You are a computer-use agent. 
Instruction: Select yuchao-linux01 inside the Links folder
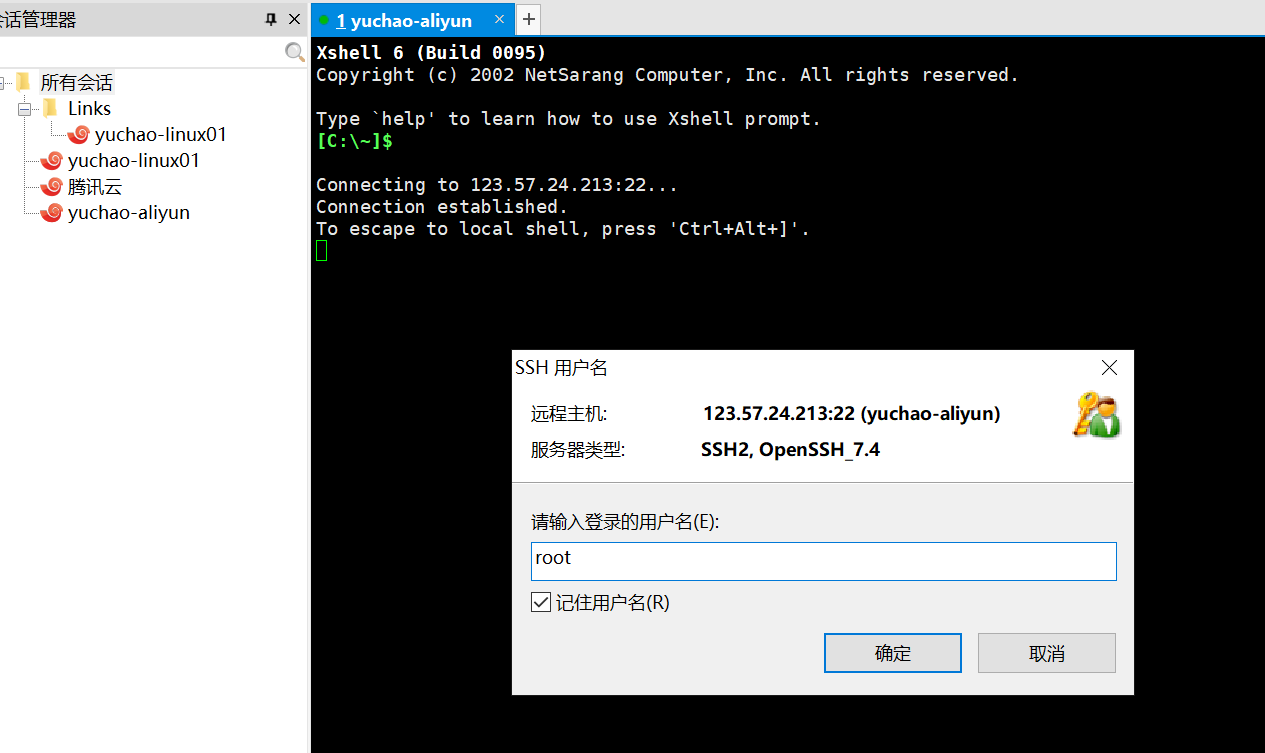point(160,134)
